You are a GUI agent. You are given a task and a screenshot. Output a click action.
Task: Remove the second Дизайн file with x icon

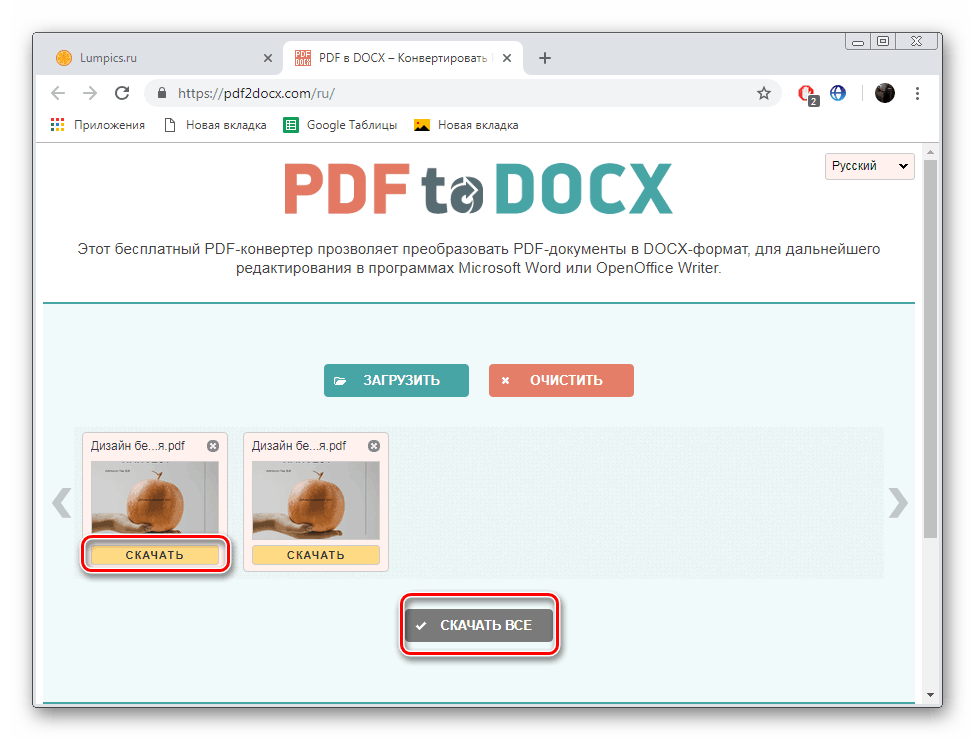pos(374,446)
